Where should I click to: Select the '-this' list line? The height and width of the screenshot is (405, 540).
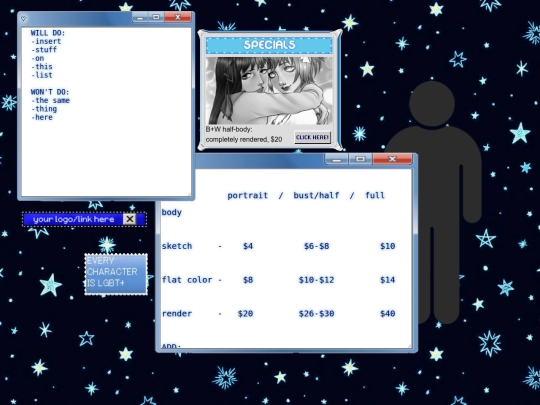[x=42, y=67]
